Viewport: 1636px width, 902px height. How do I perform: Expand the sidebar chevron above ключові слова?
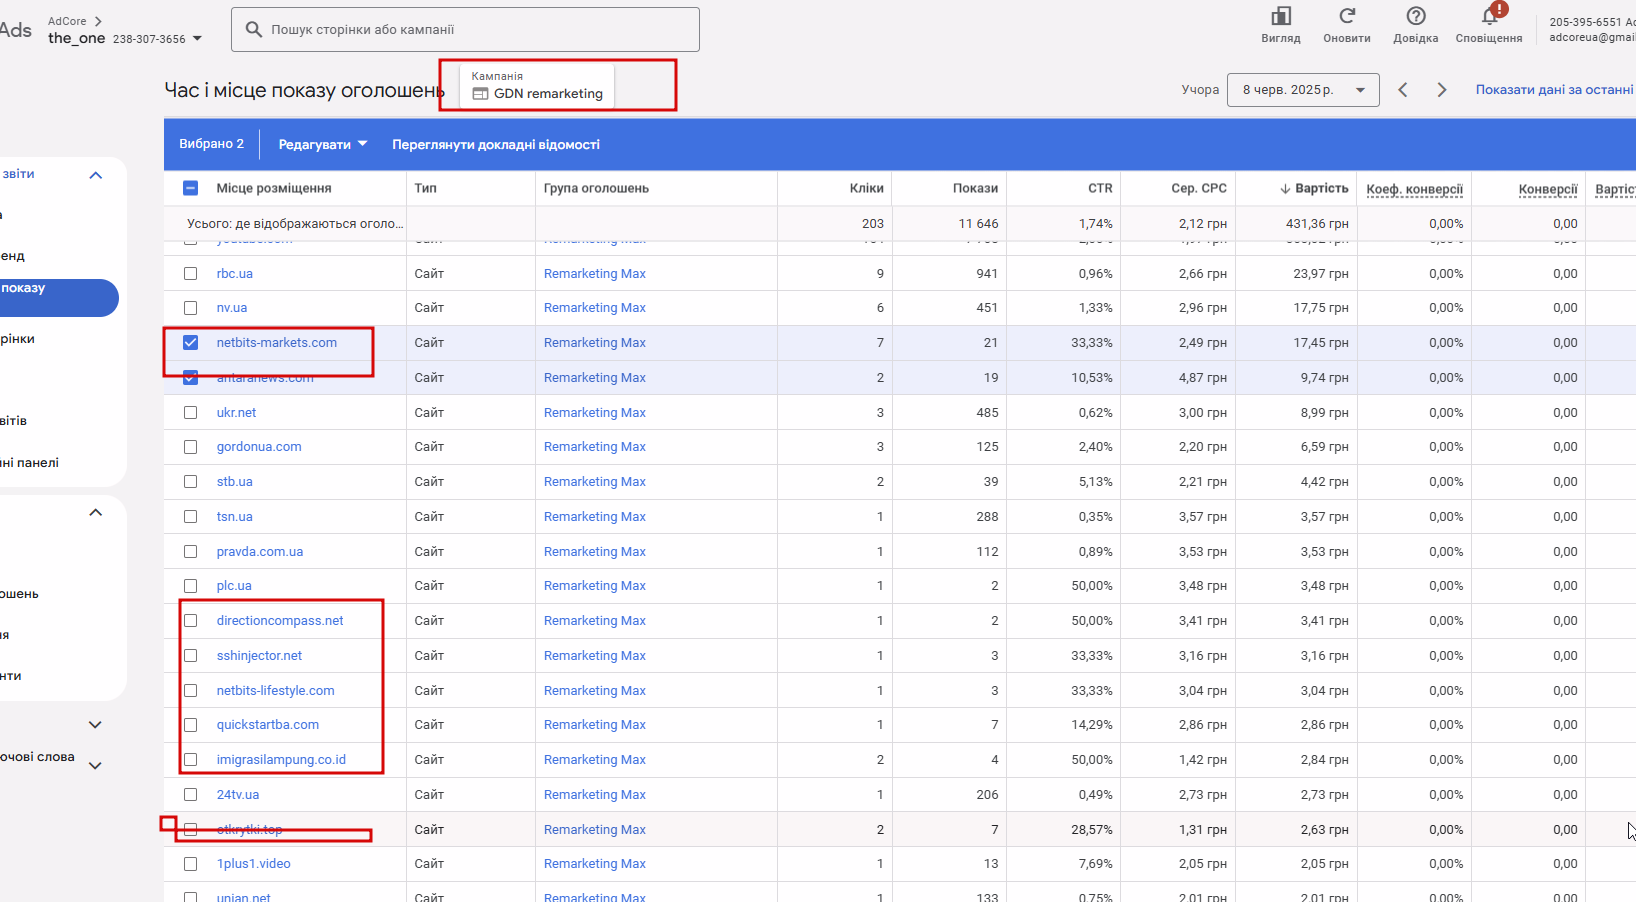[x=96, y=725]
